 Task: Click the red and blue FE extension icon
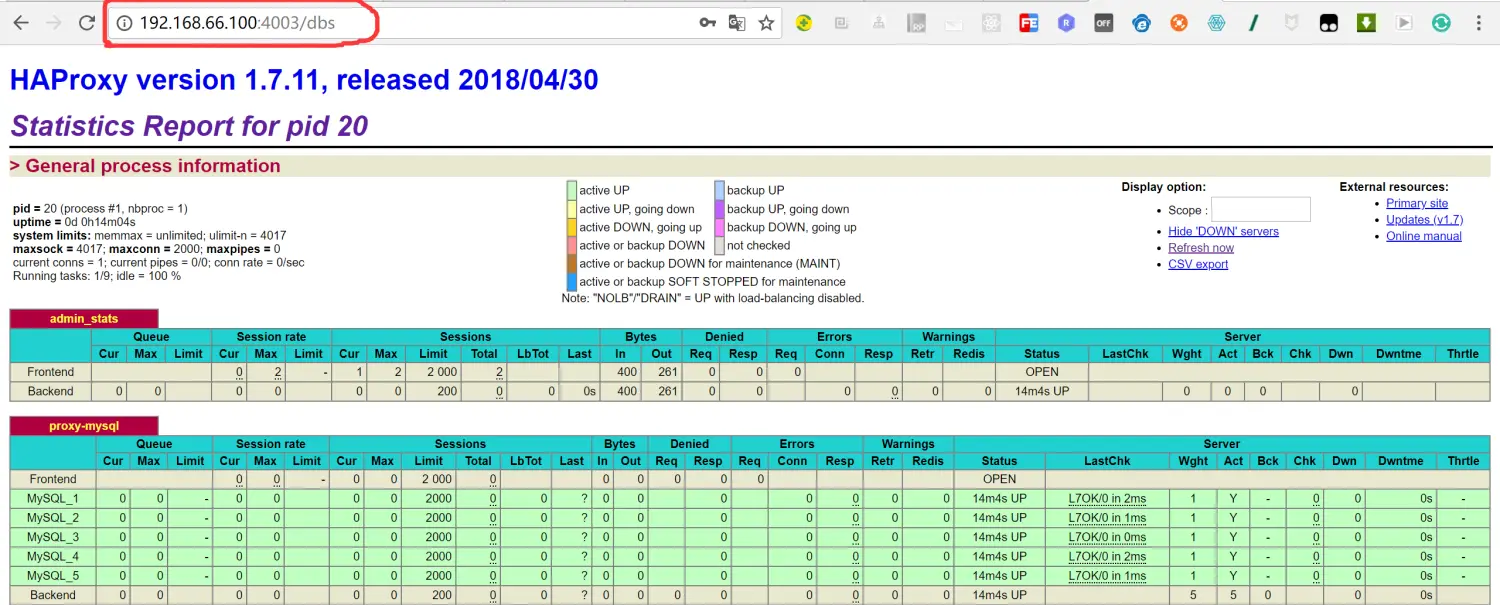tap(1029, 23)
